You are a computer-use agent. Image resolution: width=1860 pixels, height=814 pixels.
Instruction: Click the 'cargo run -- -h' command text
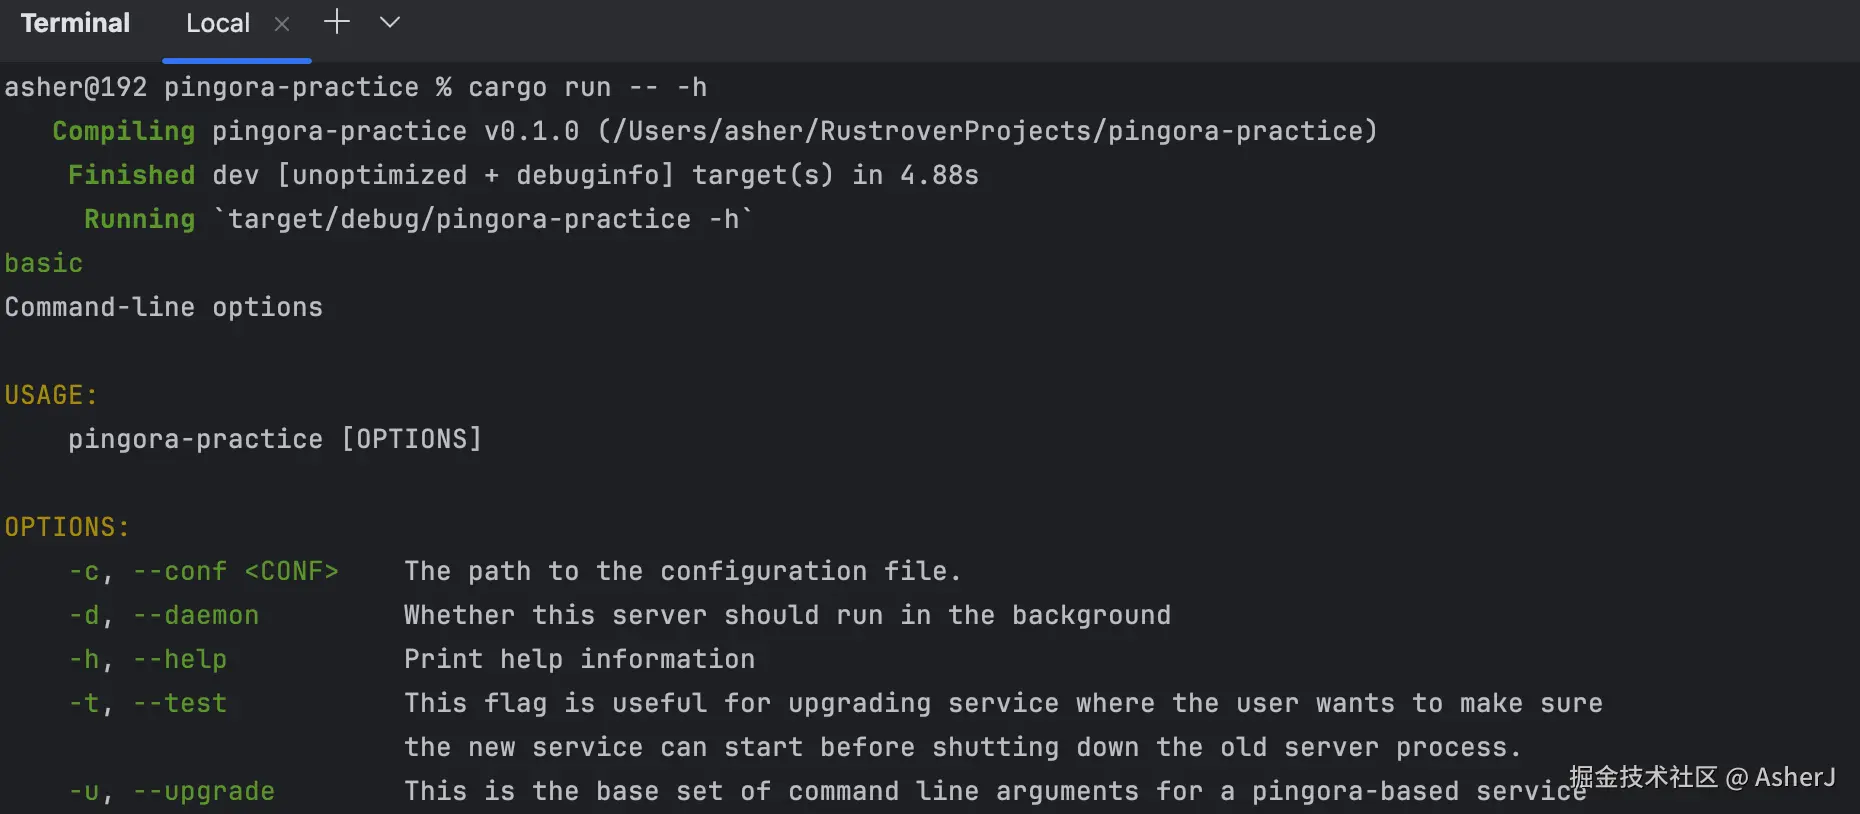pyautogui.click(x=587, y=88)
